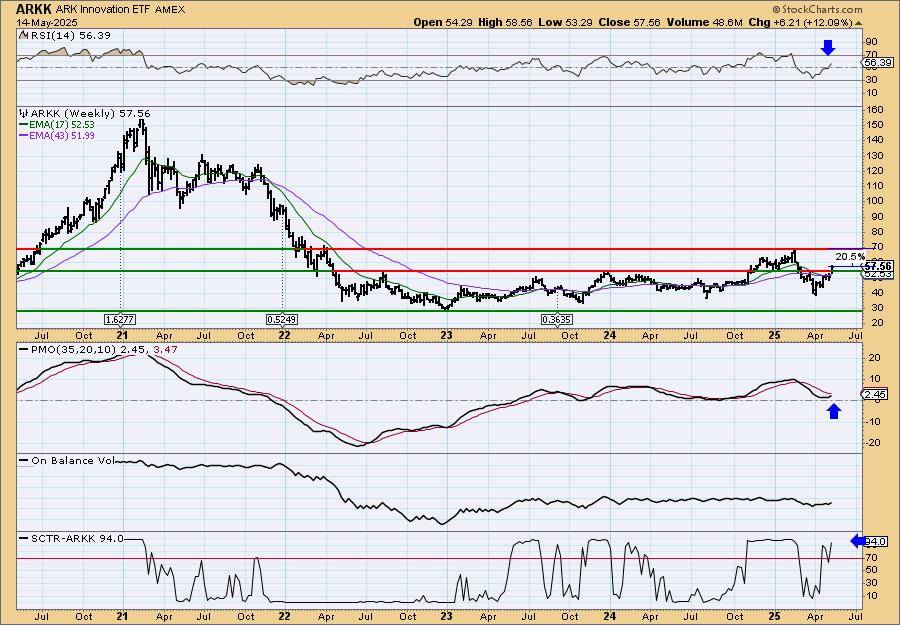Click the 94.0 SCTR value tag on the axis
The image size is (900, 625).
pyautogui.click(x=876, y=541)
